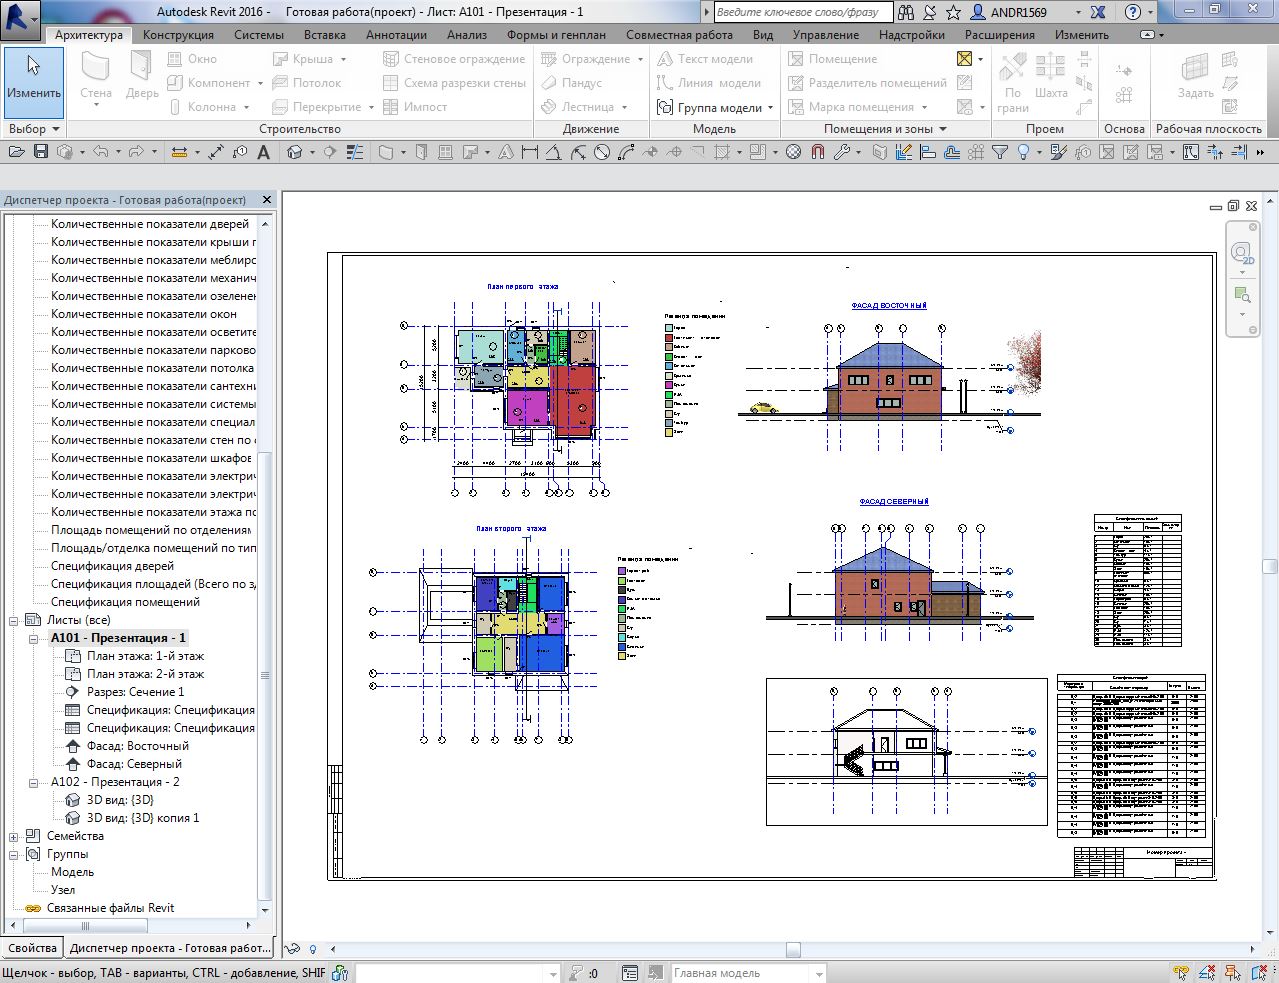The image size is (1279, 983).
Task: Activate the Modify arrow tool
Action: pyautogui.click(x=34, y=77)
